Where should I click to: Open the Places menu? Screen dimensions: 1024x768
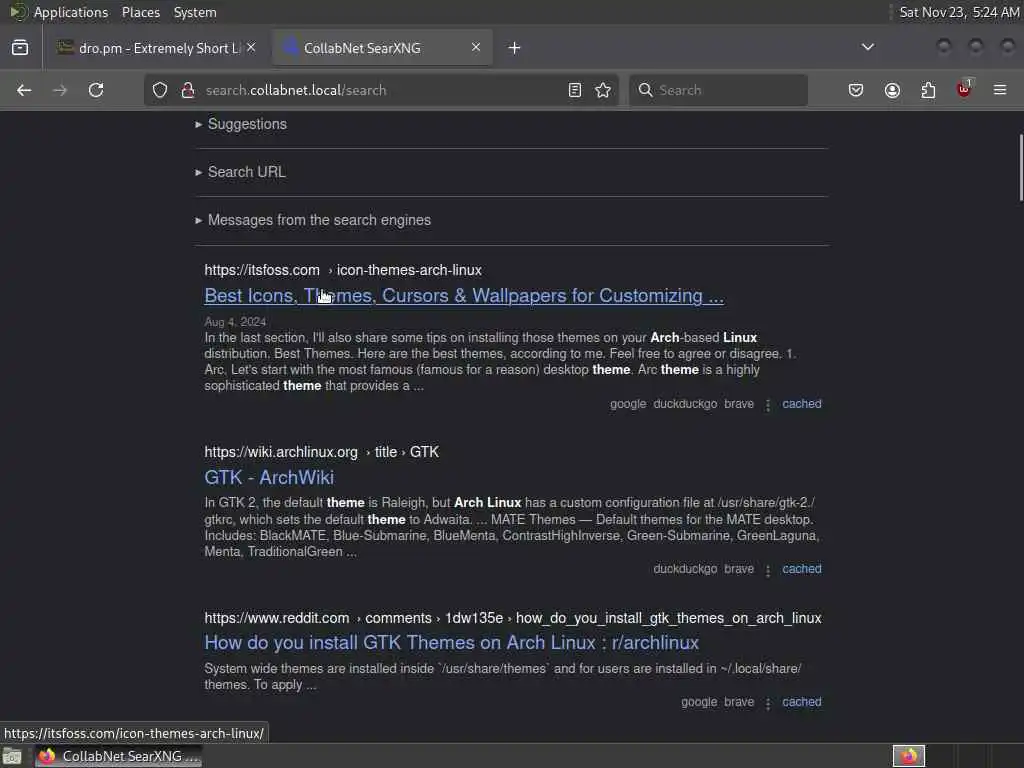coord(141,12)
